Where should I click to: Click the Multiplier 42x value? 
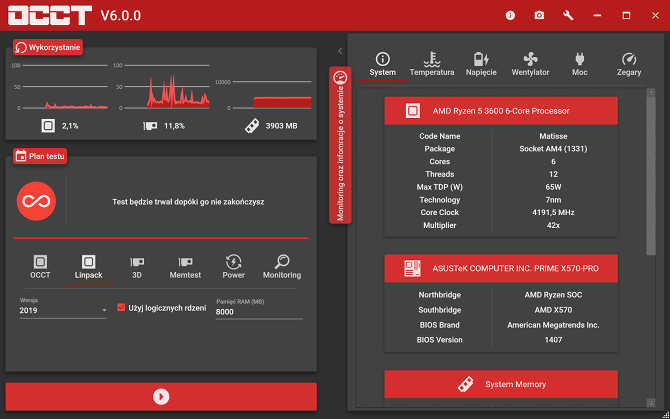pyautogui.click(x=553, y=225)
